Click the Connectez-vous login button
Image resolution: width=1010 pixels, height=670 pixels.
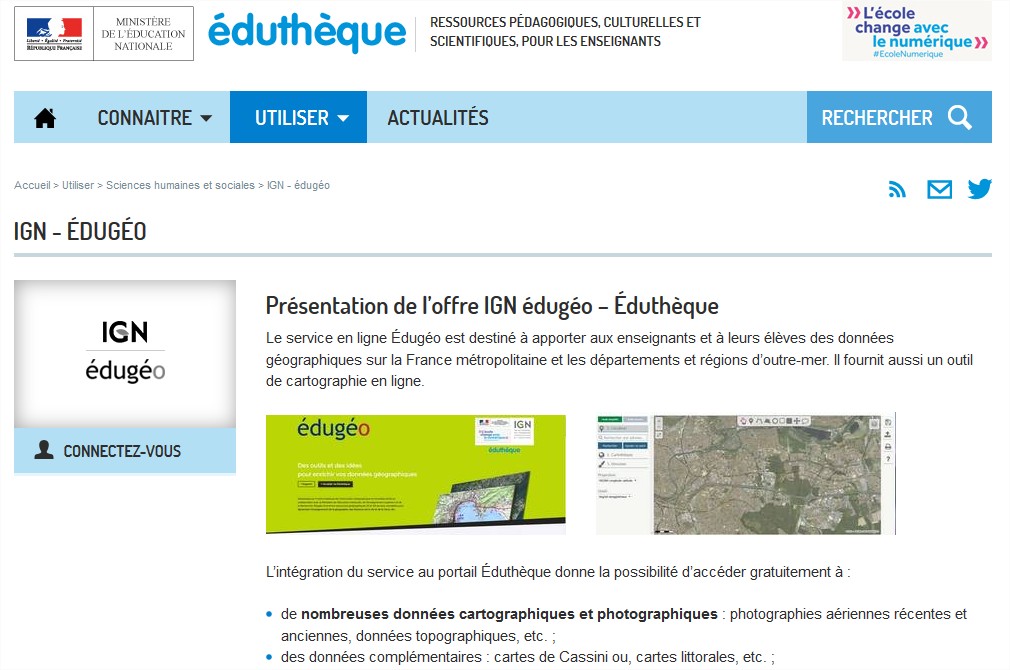click(x=124, y=451)
